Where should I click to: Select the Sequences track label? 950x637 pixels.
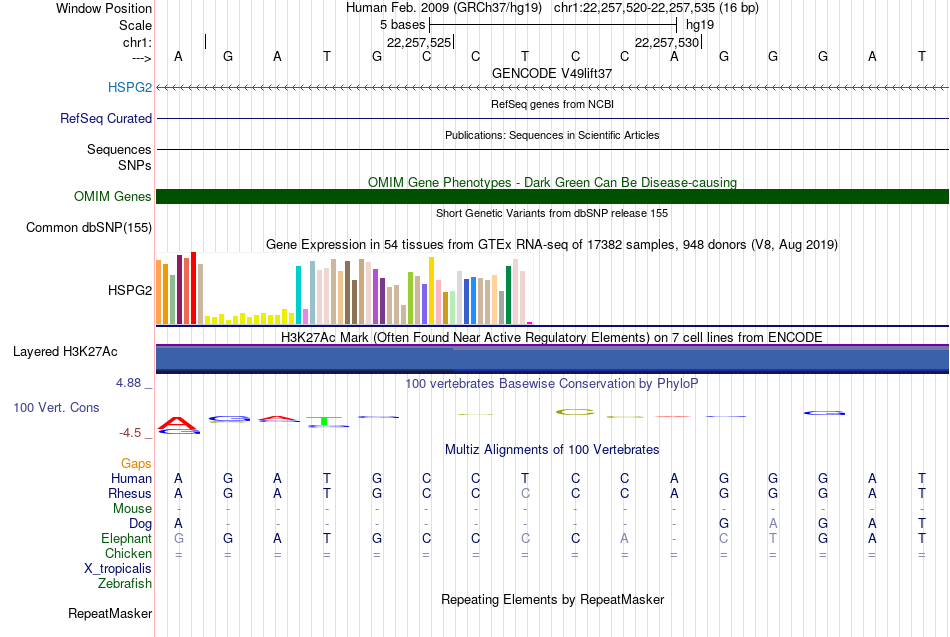click(x=119, y=149)
